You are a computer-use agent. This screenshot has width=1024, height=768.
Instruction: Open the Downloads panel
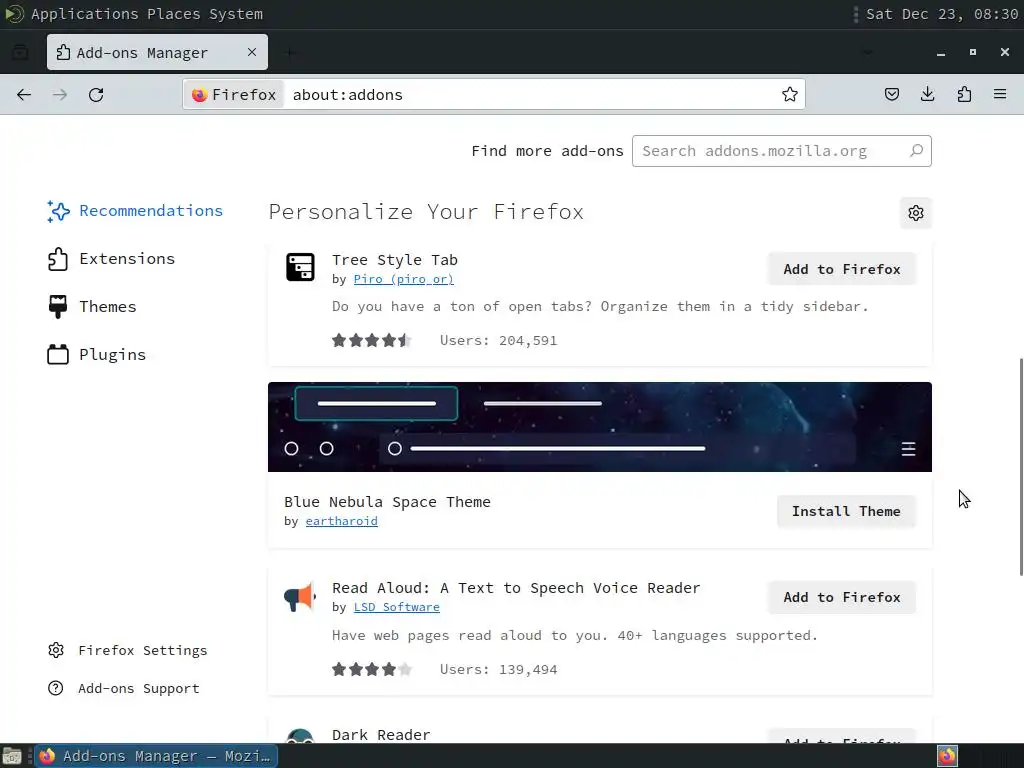[x=927, y=95]
